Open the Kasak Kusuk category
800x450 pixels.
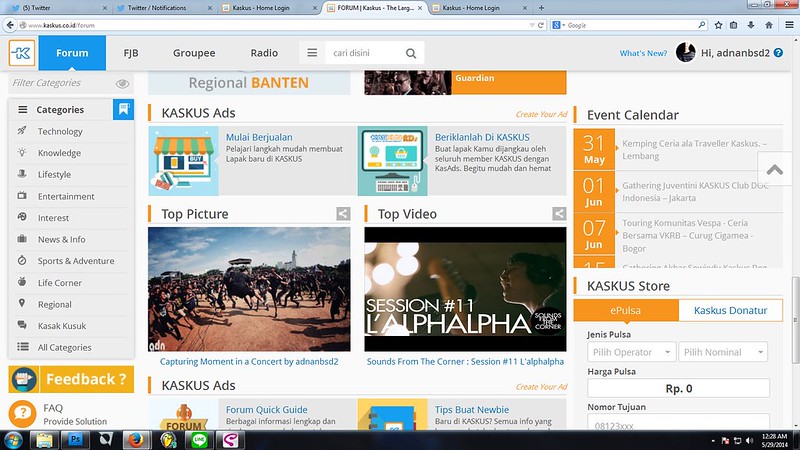[x=62, y=326]
